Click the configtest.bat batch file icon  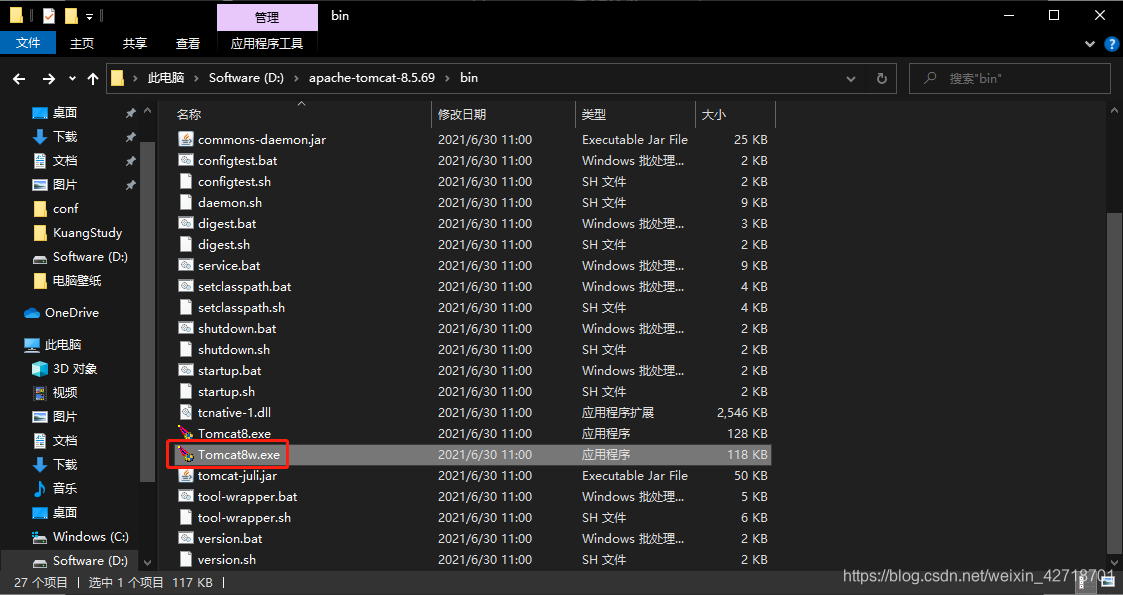coord(186,160)
